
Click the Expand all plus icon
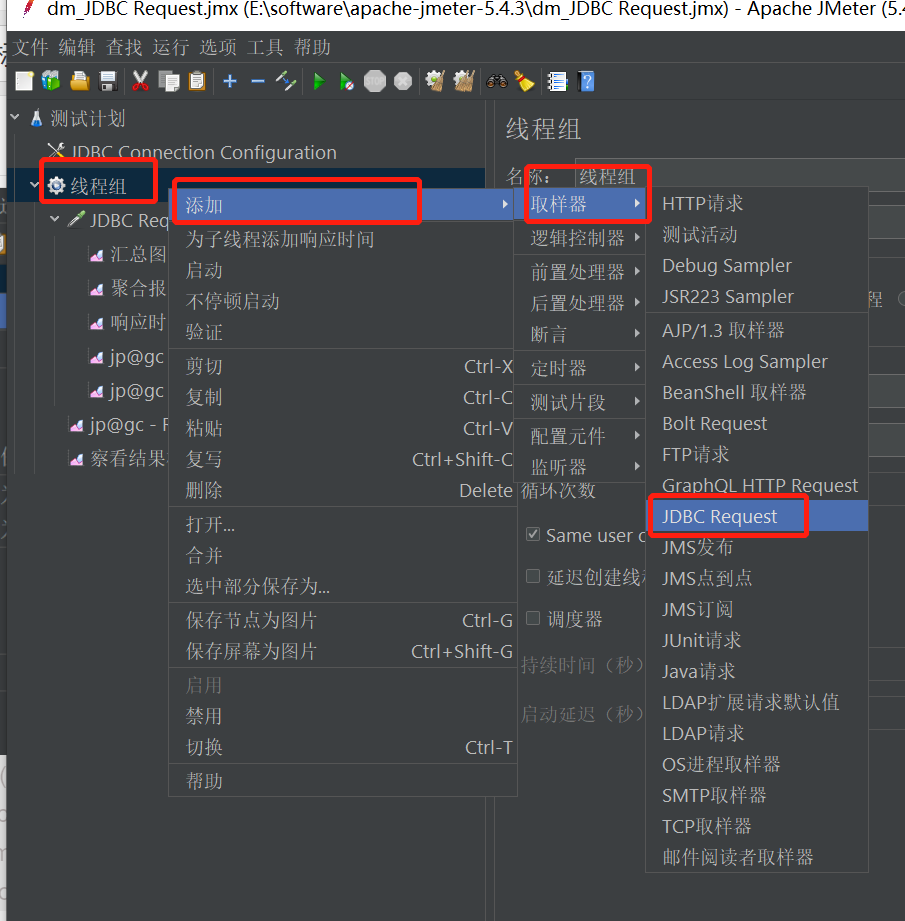click(230, 81)
